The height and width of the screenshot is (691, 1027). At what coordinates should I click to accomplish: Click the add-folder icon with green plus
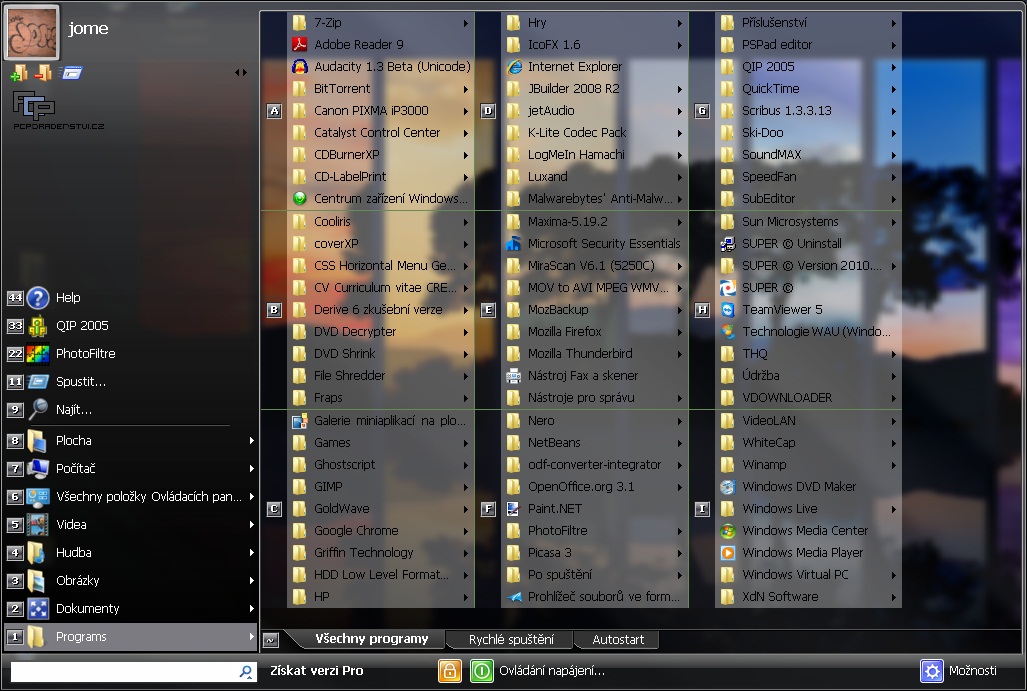[x=19, y=73]
